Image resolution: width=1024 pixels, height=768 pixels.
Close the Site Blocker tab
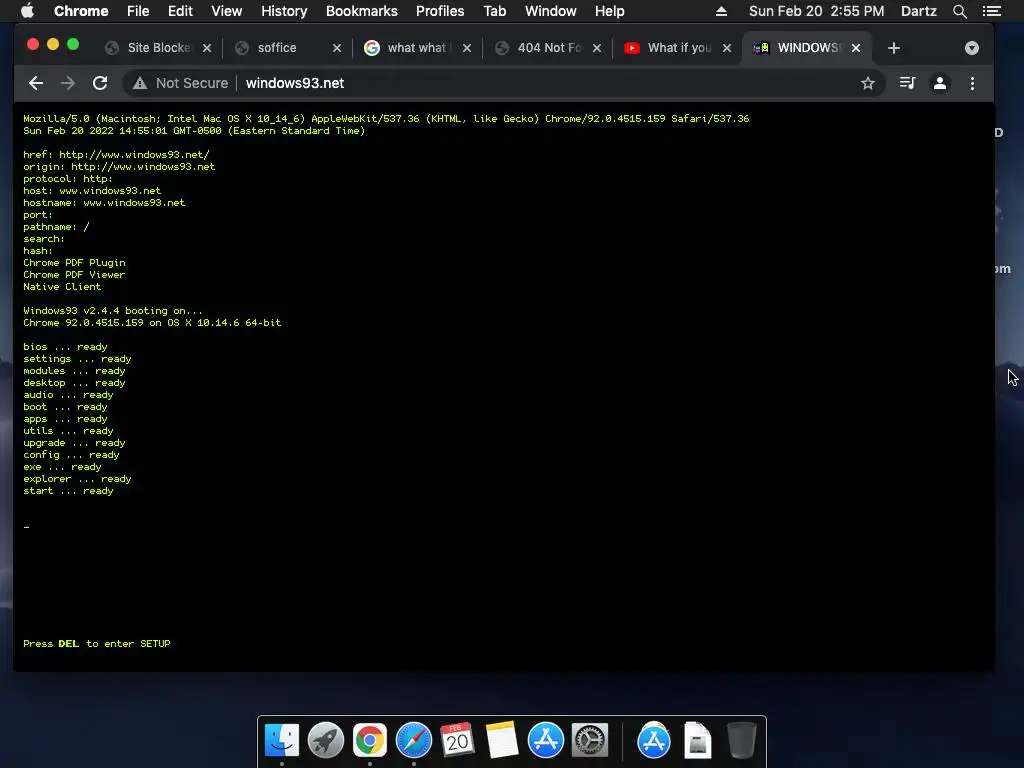tap(207, 48)
